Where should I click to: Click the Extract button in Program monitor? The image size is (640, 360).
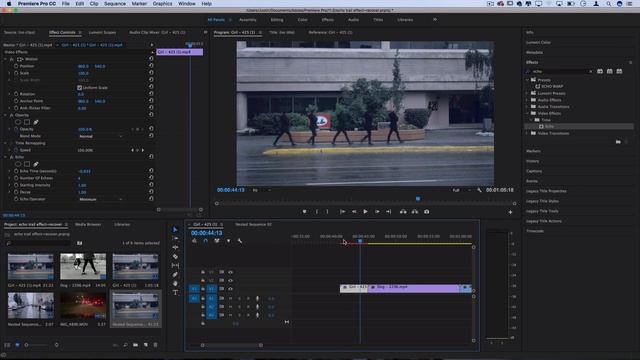(415, 212)
